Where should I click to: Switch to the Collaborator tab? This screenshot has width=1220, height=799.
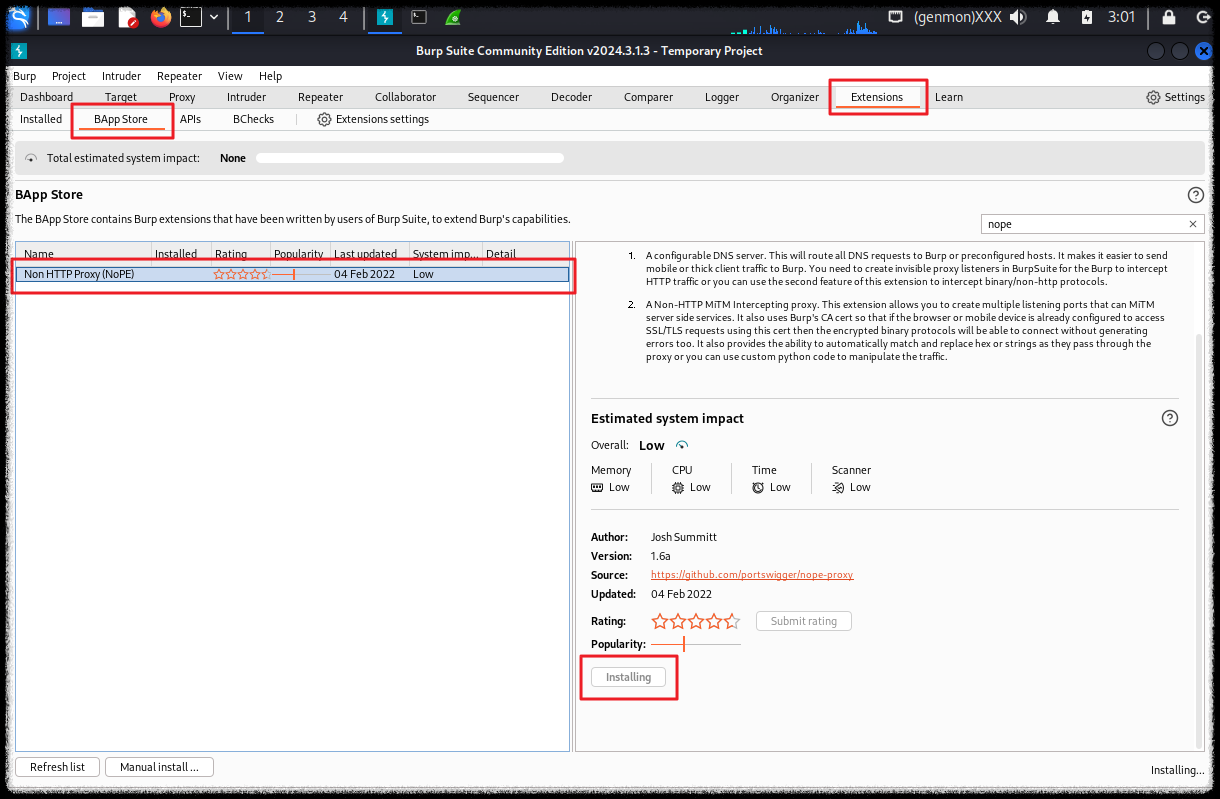click(x=405, y=97)
